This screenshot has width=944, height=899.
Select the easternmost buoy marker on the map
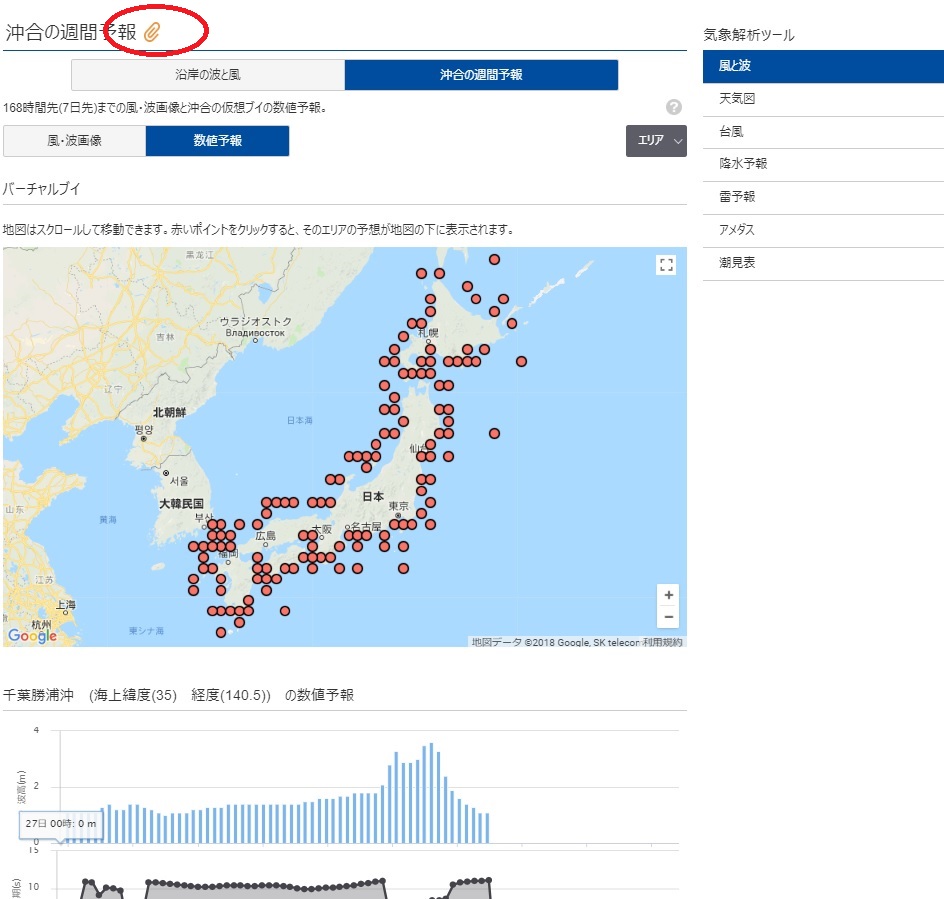[x=521, y=361]
